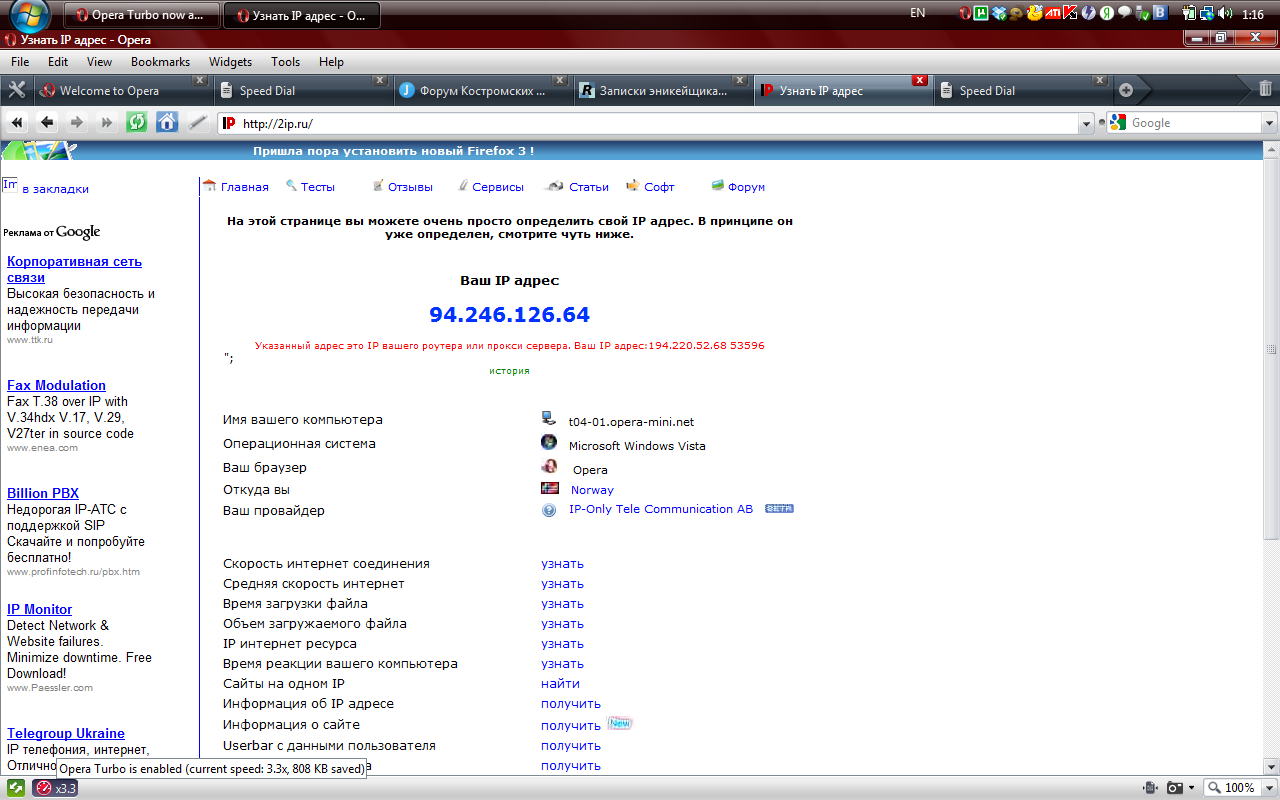This screenshot has height=800, width=1280.
Task: Switch to the Форум Костромских tab
Action: [483, 90]
